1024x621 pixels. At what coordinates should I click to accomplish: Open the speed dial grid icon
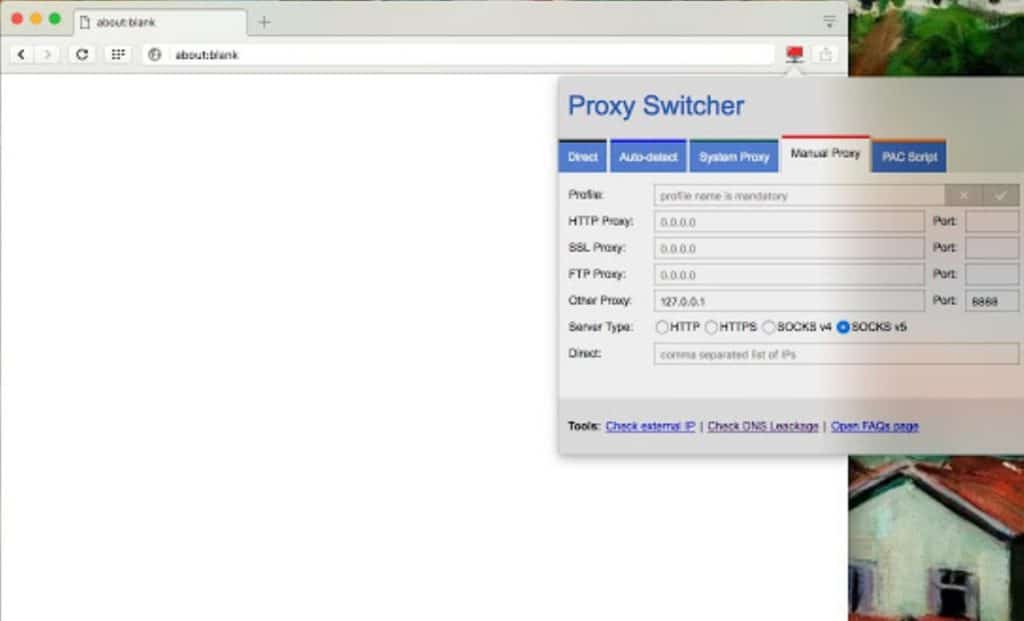click(118, 55)
